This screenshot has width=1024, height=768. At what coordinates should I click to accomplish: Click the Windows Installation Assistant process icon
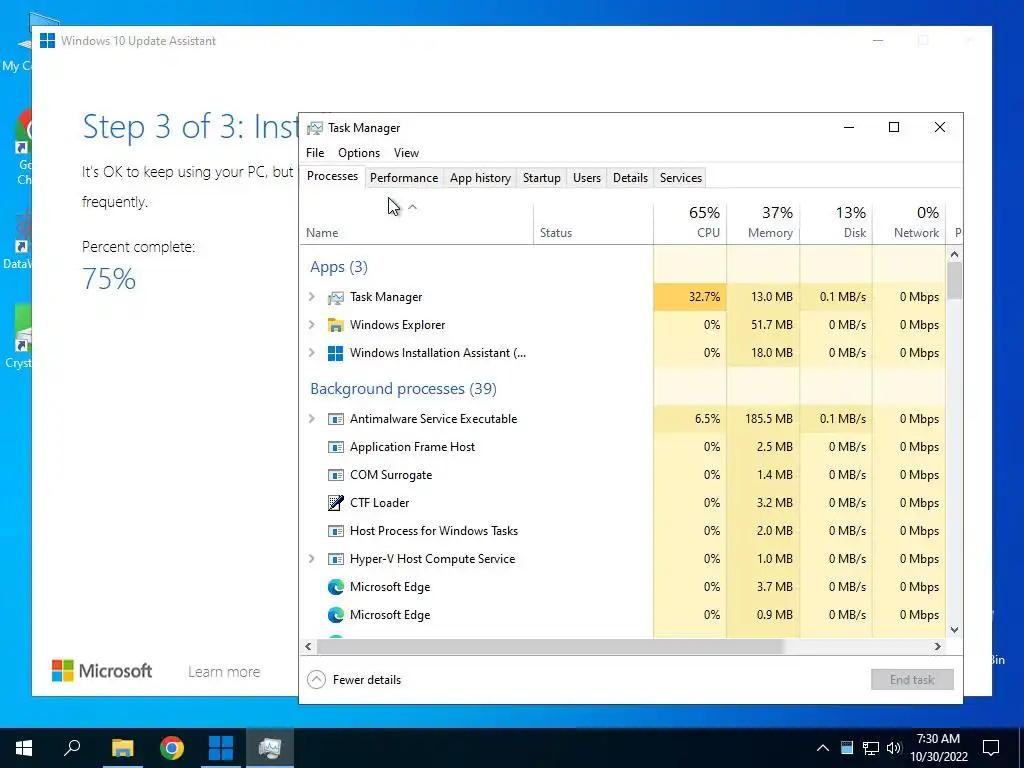(x=335, y=353)
